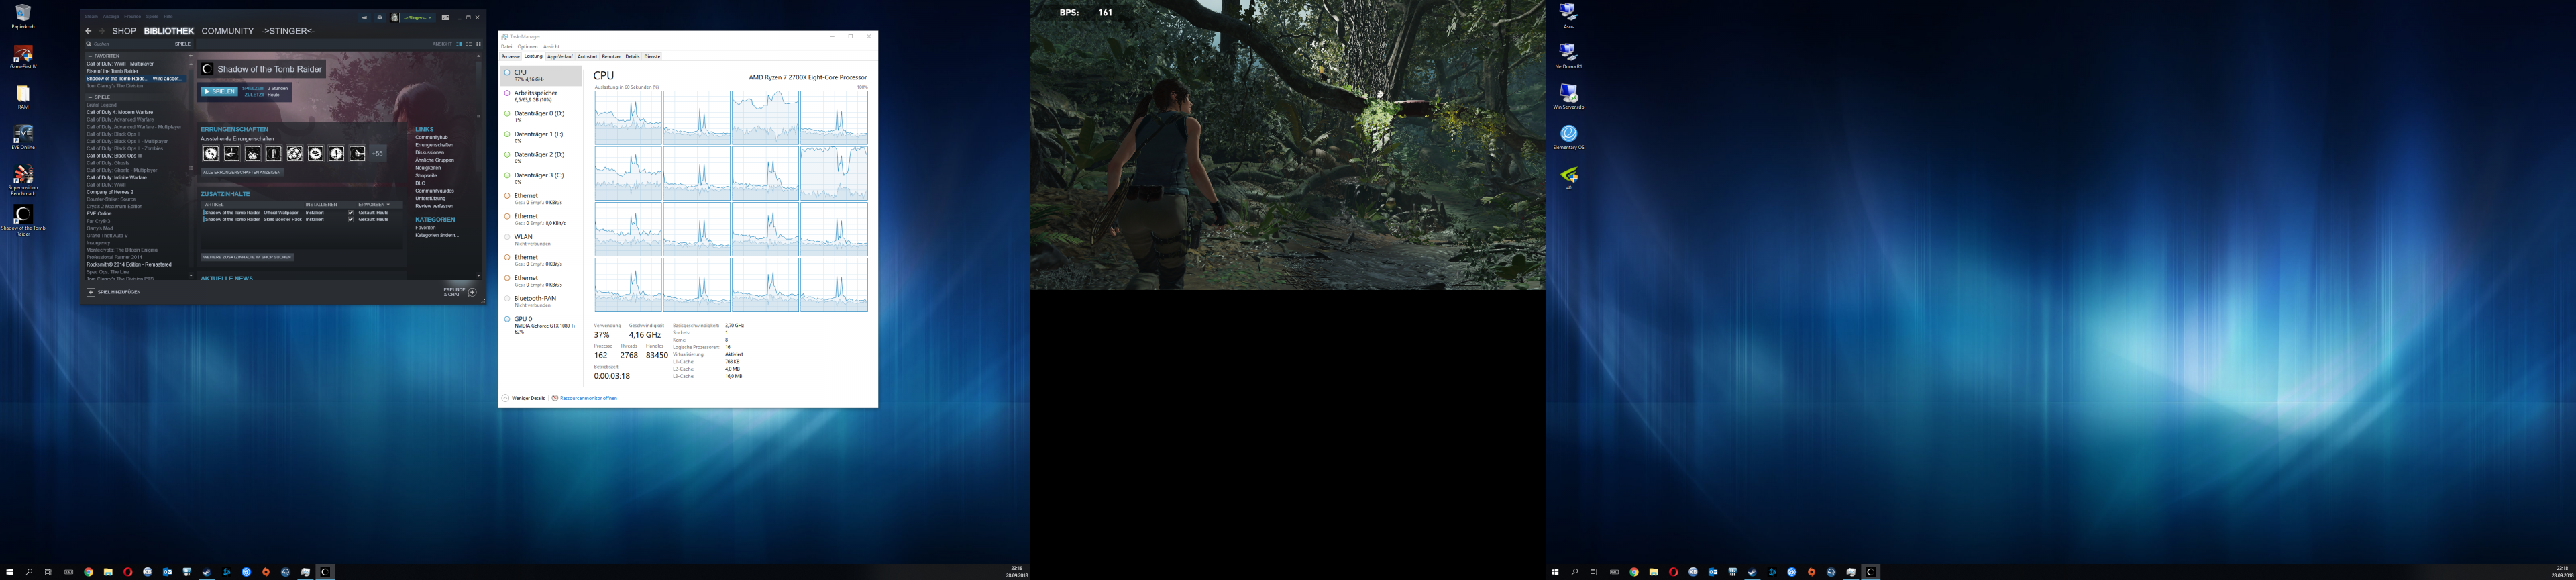Open Steam SHOP section

pyautogui.click(x=124, y=31)
